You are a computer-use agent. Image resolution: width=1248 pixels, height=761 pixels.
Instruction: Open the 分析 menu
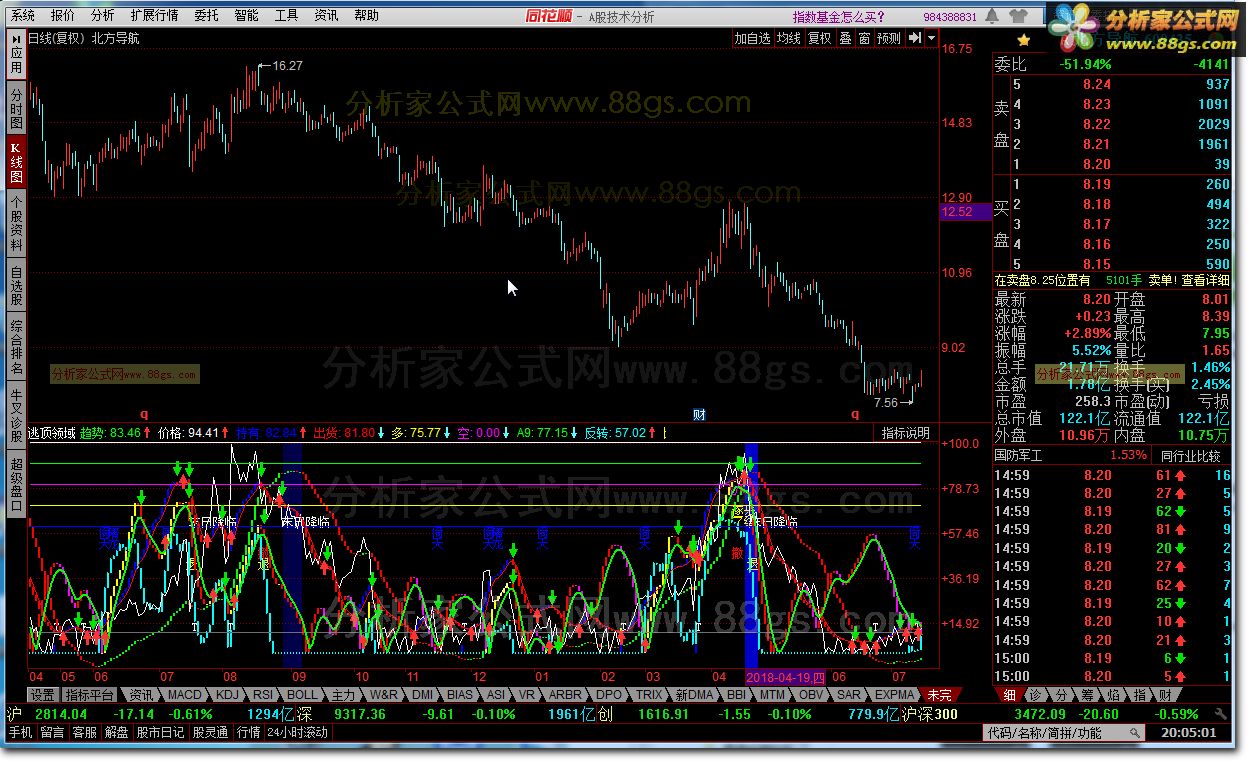point(102,16)
